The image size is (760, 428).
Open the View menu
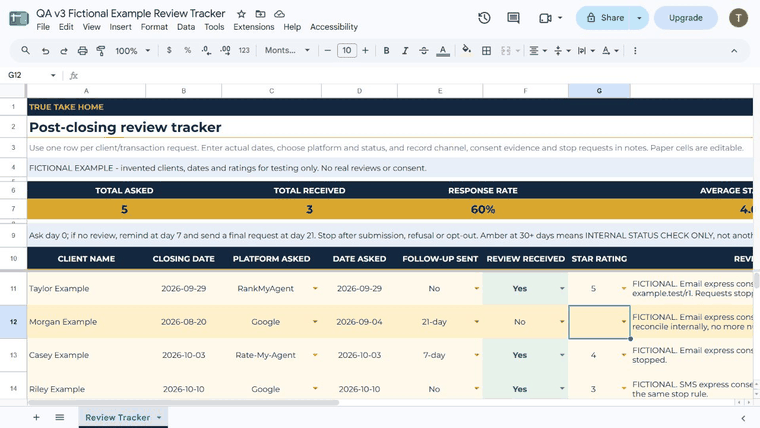pyautogui.click(x=91, y=27)
